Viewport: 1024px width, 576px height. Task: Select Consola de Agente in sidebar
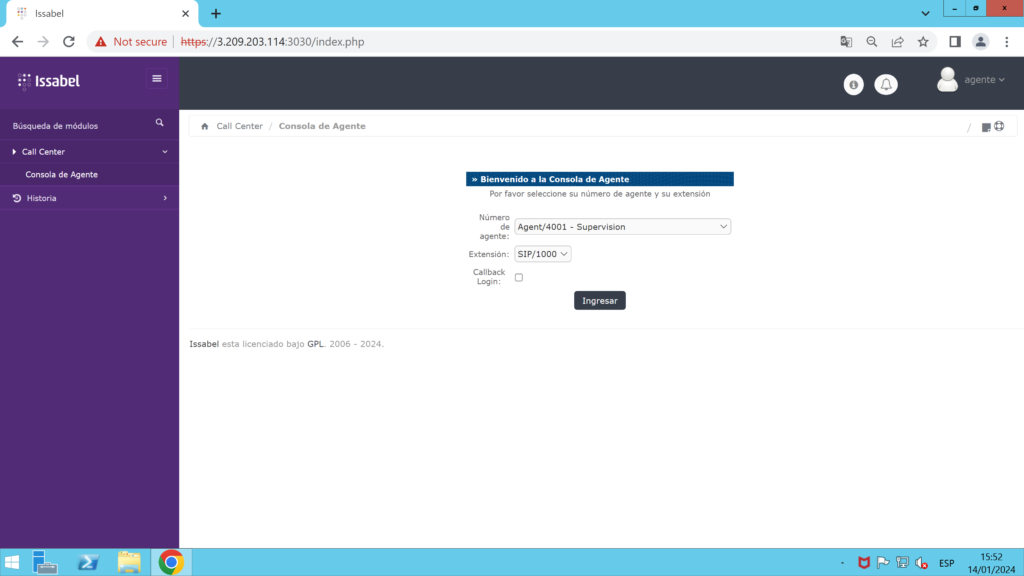point(61,175)
